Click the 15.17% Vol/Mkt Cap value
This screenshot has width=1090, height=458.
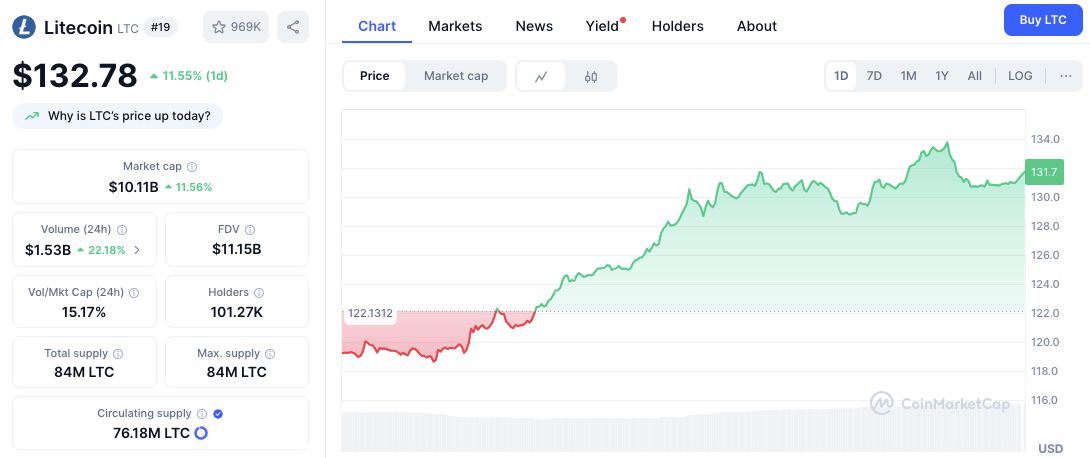tap(82, 313)
